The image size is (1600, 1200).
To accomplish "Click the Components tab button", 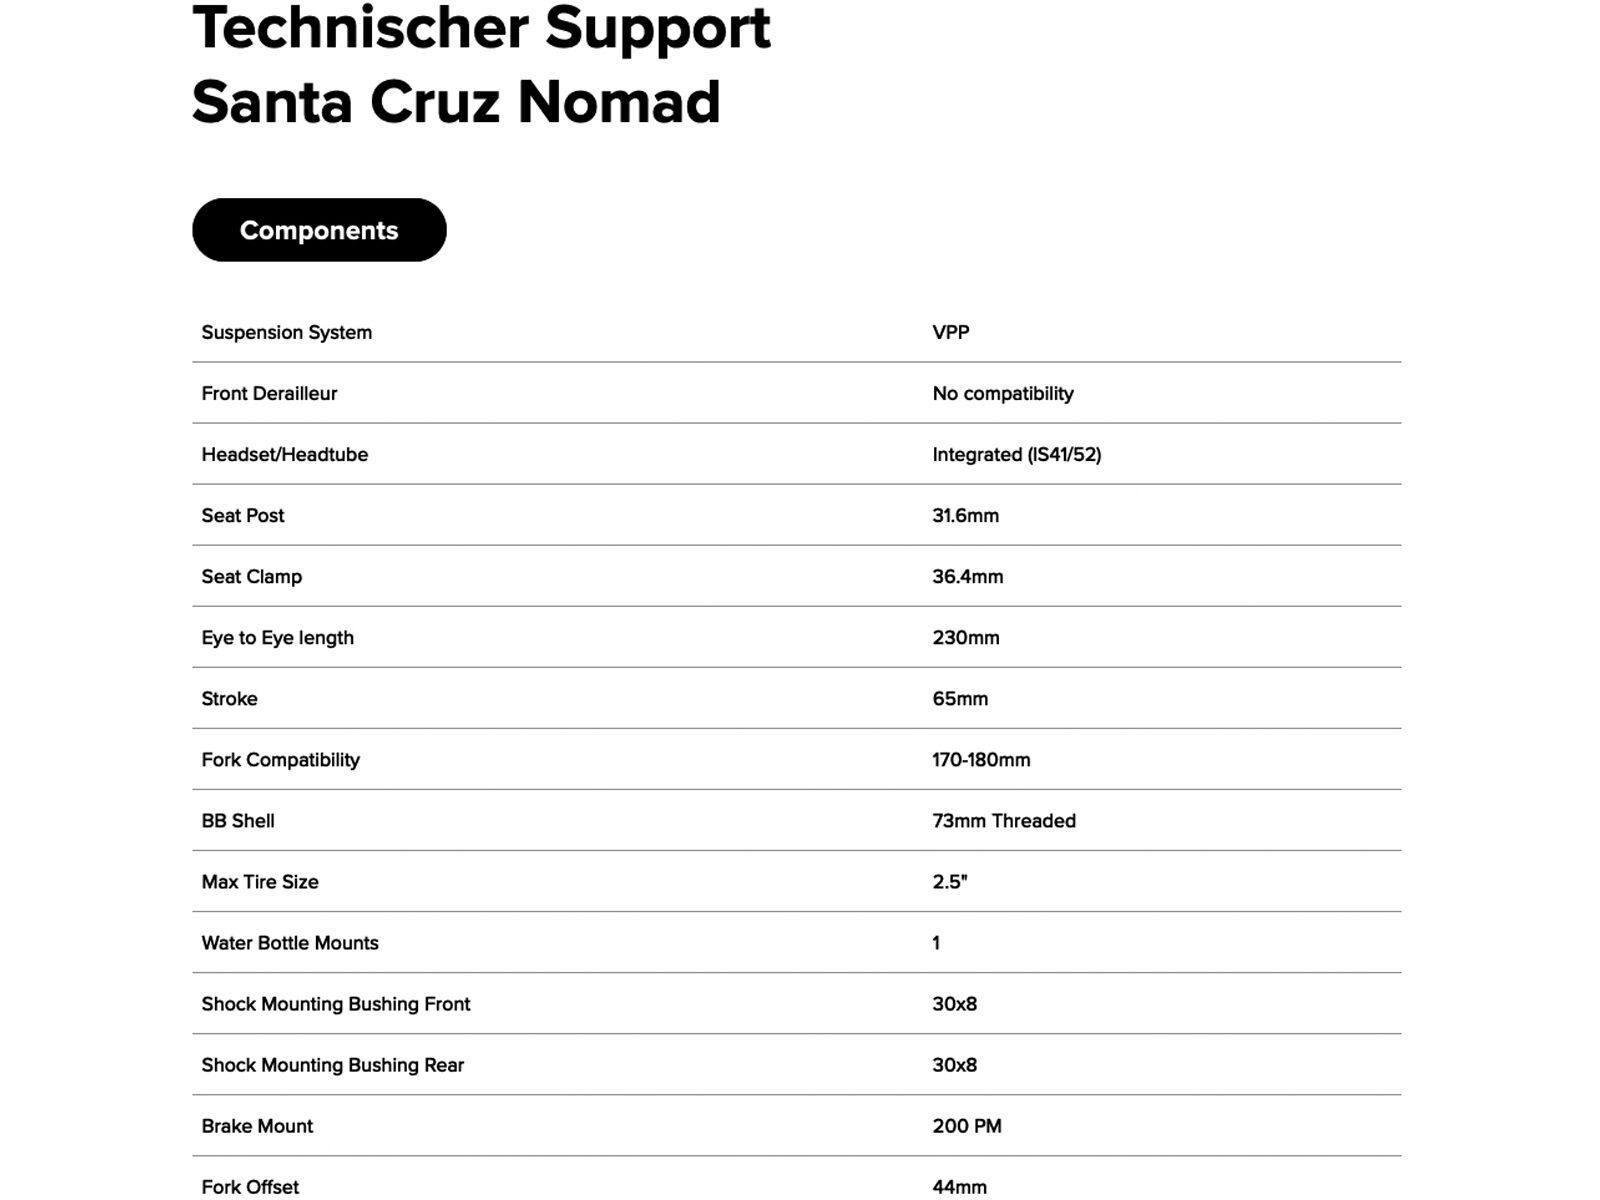I will coord(319,230).
